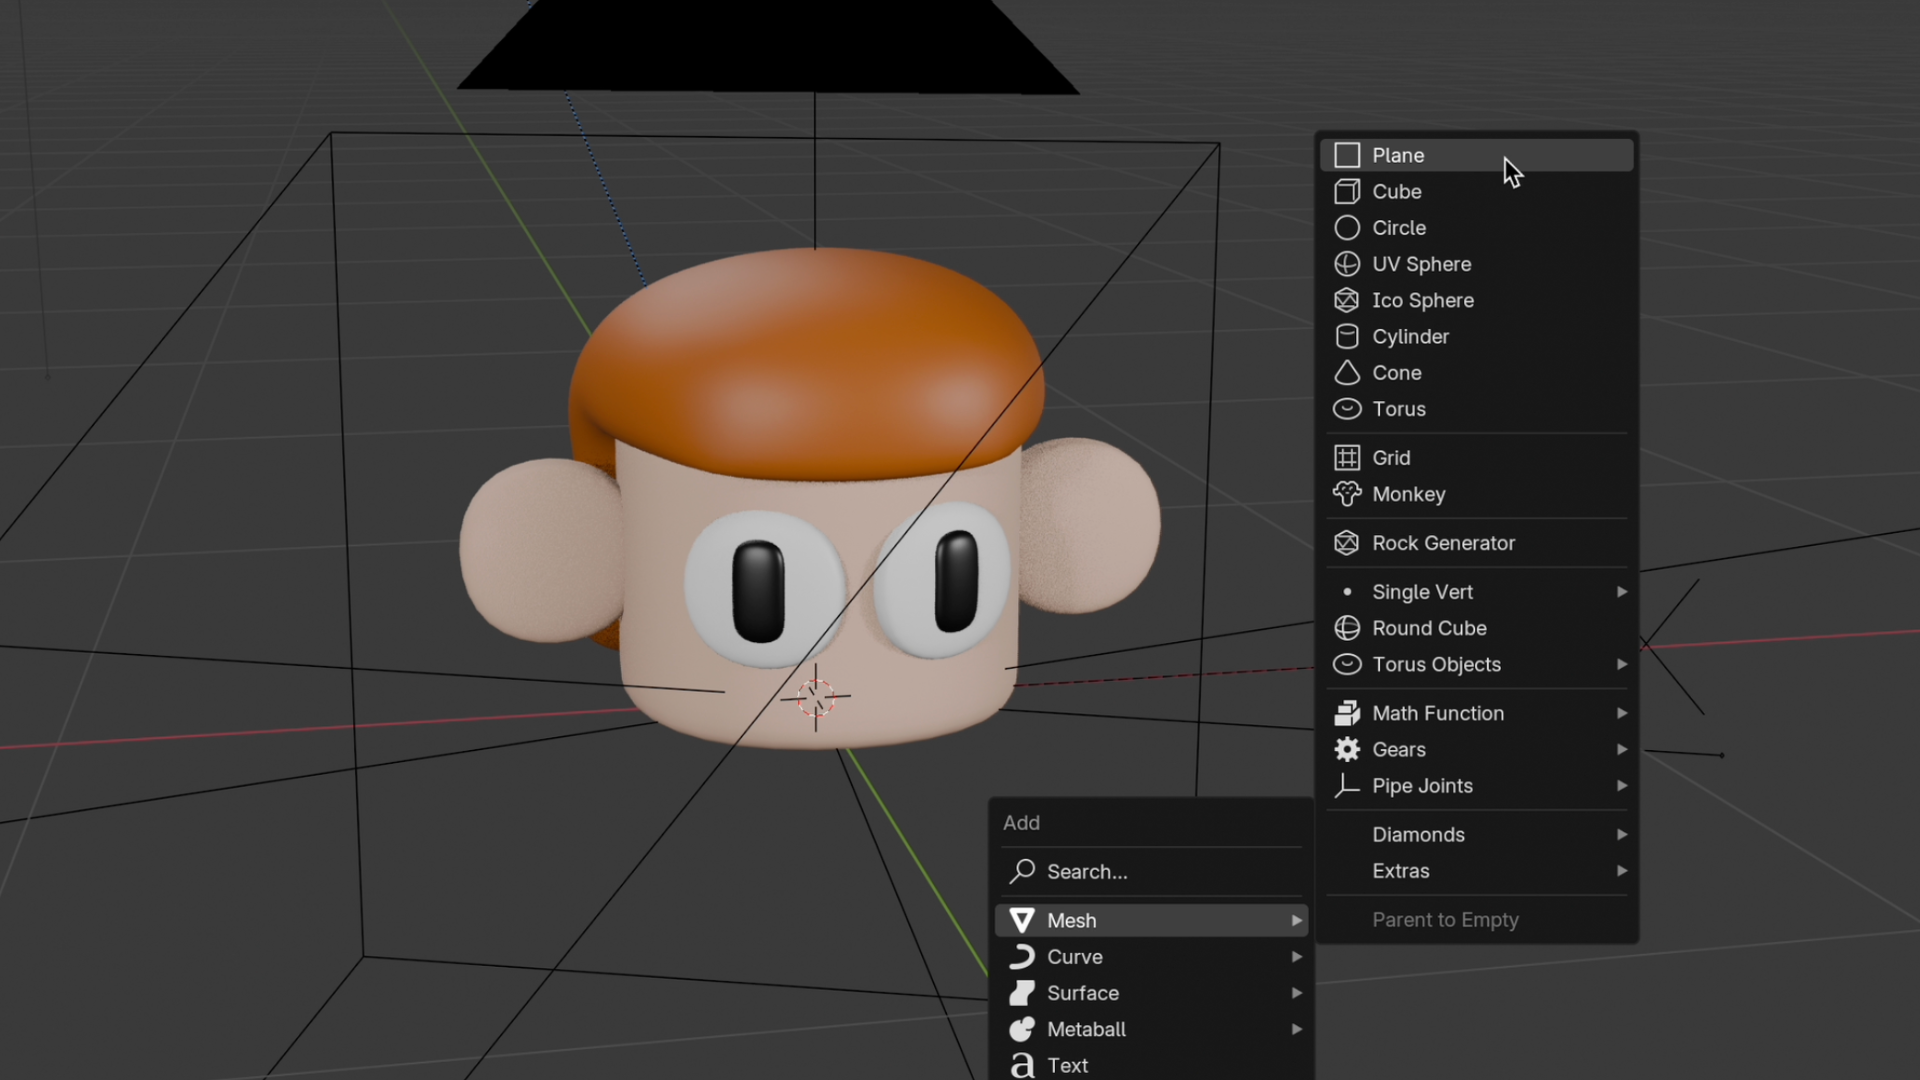Viewport: 1920px width, 1080px height.
Task: Click the Search magnifier icon
Action: tap(1022, 871)
